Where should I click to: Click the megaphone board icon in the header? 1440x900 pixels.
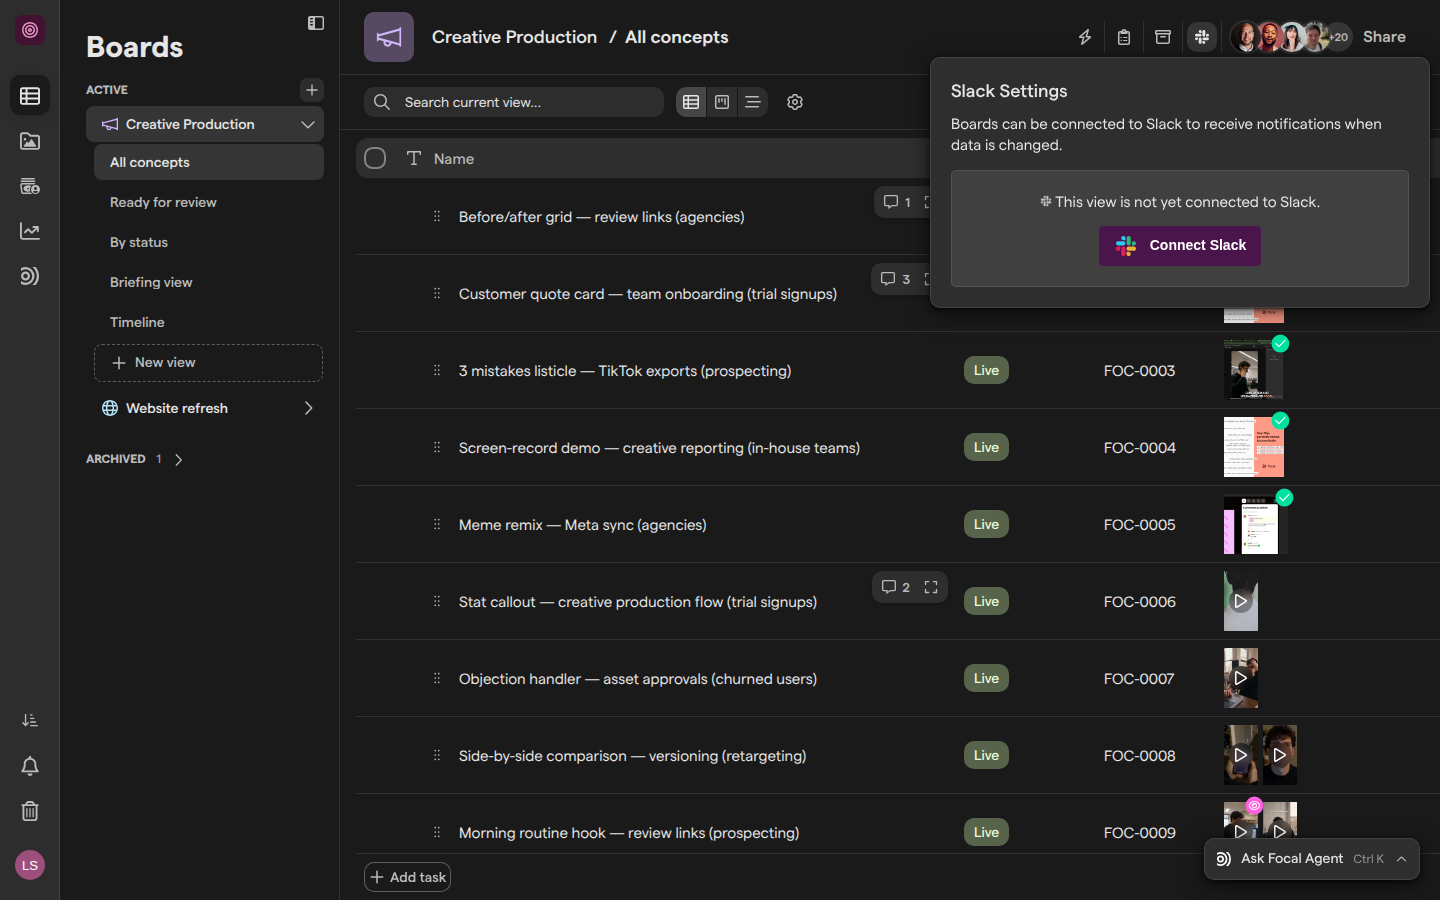pyautogui.click(x=389, y=37)
